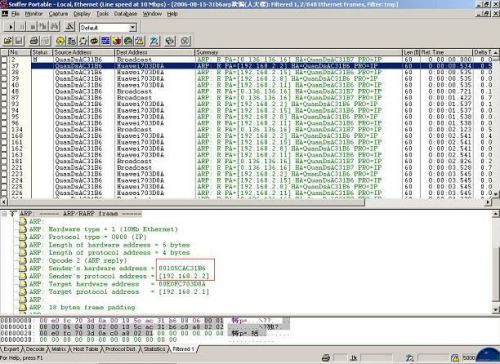The width and height of the screenshot is (500, 364).
Task: Switch to the Decode tab
Action: [x=35, y=349]
